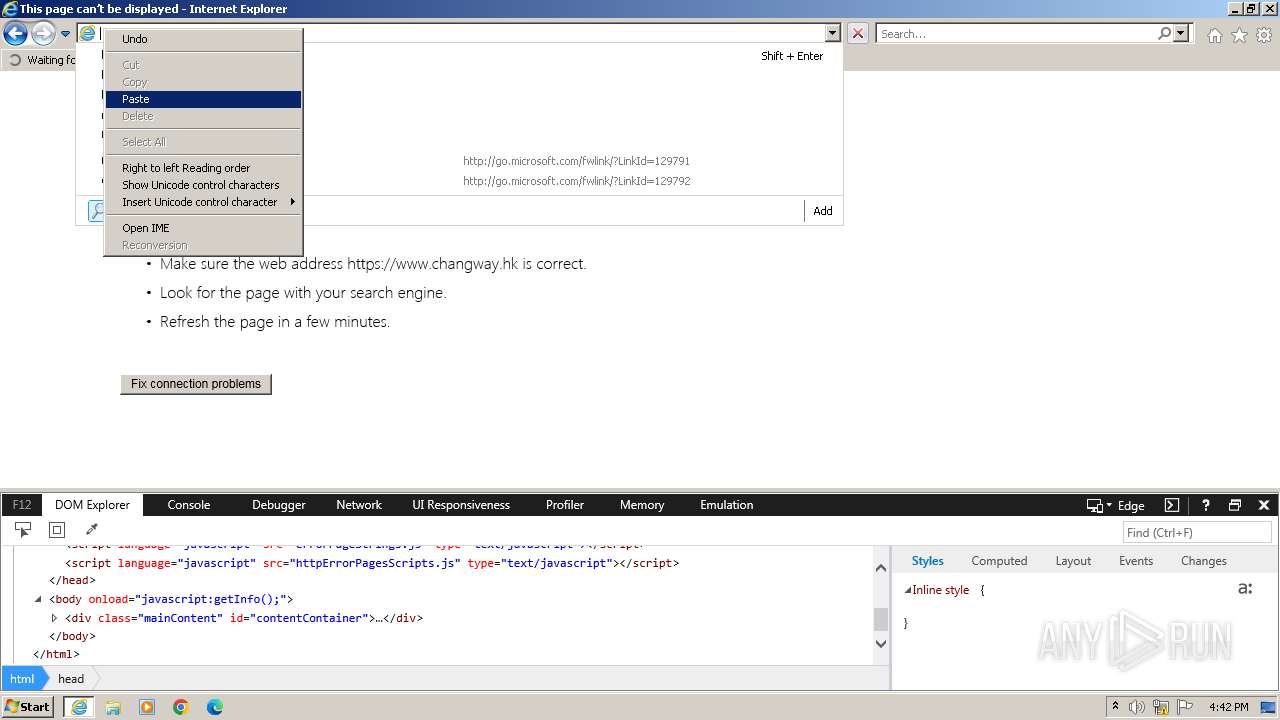Viewport: 1280px width, 720px height.
Task: Click the head breadcrumb
Action: coord(71,679)
